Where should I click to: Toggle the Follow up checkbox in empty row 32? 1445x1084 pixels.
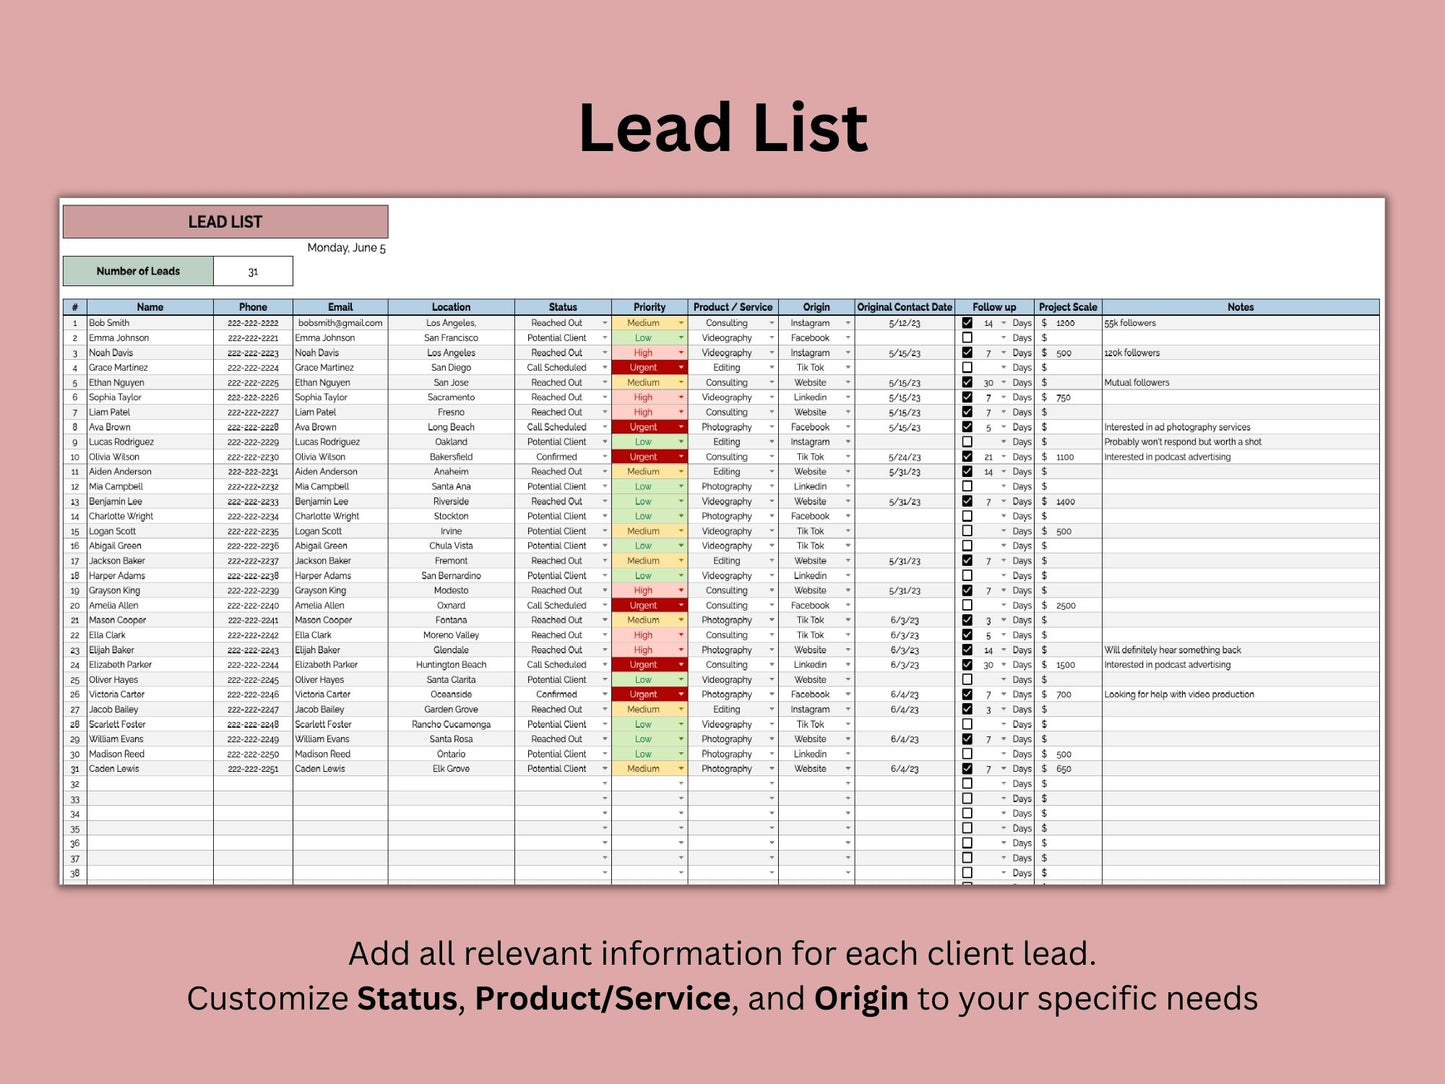coord(967,784)
